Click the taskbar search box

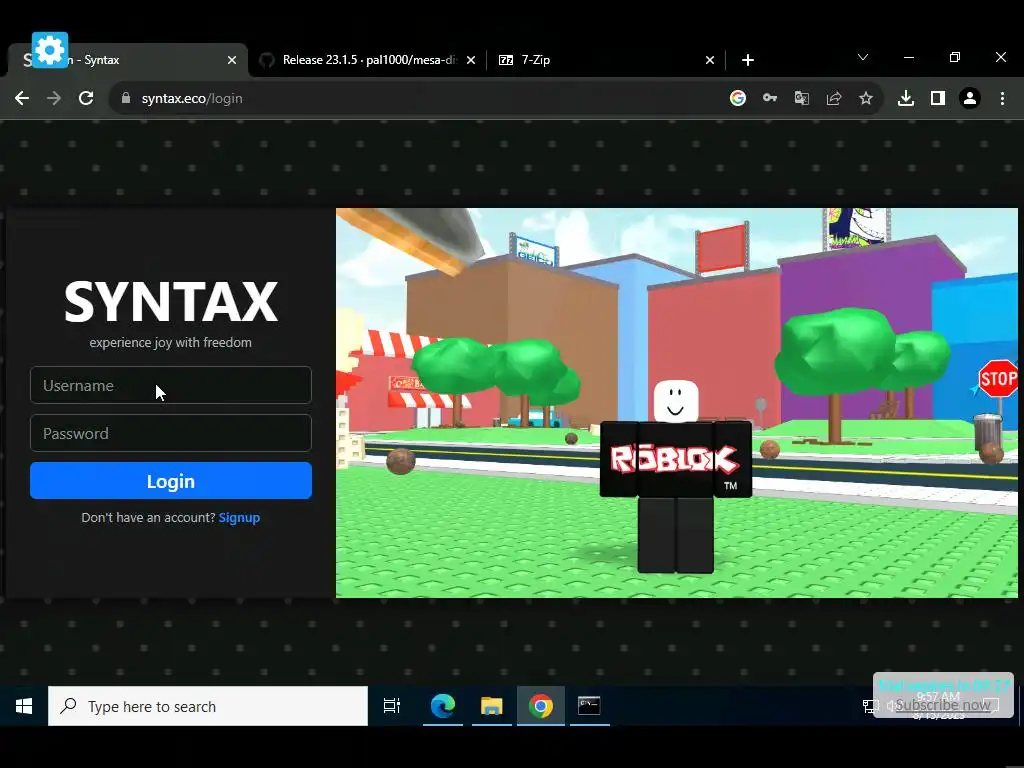click(208, 706)
